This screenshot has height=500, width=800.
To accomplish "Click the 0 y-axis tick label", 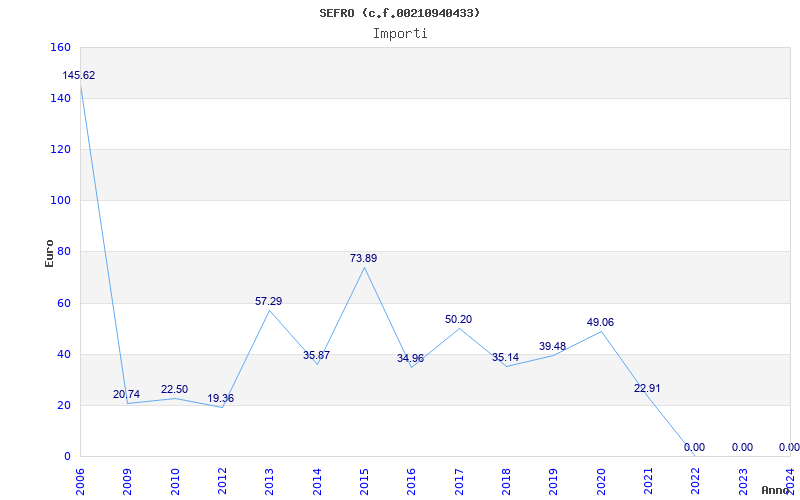I will pyautogui.click(x=67, y=457).
